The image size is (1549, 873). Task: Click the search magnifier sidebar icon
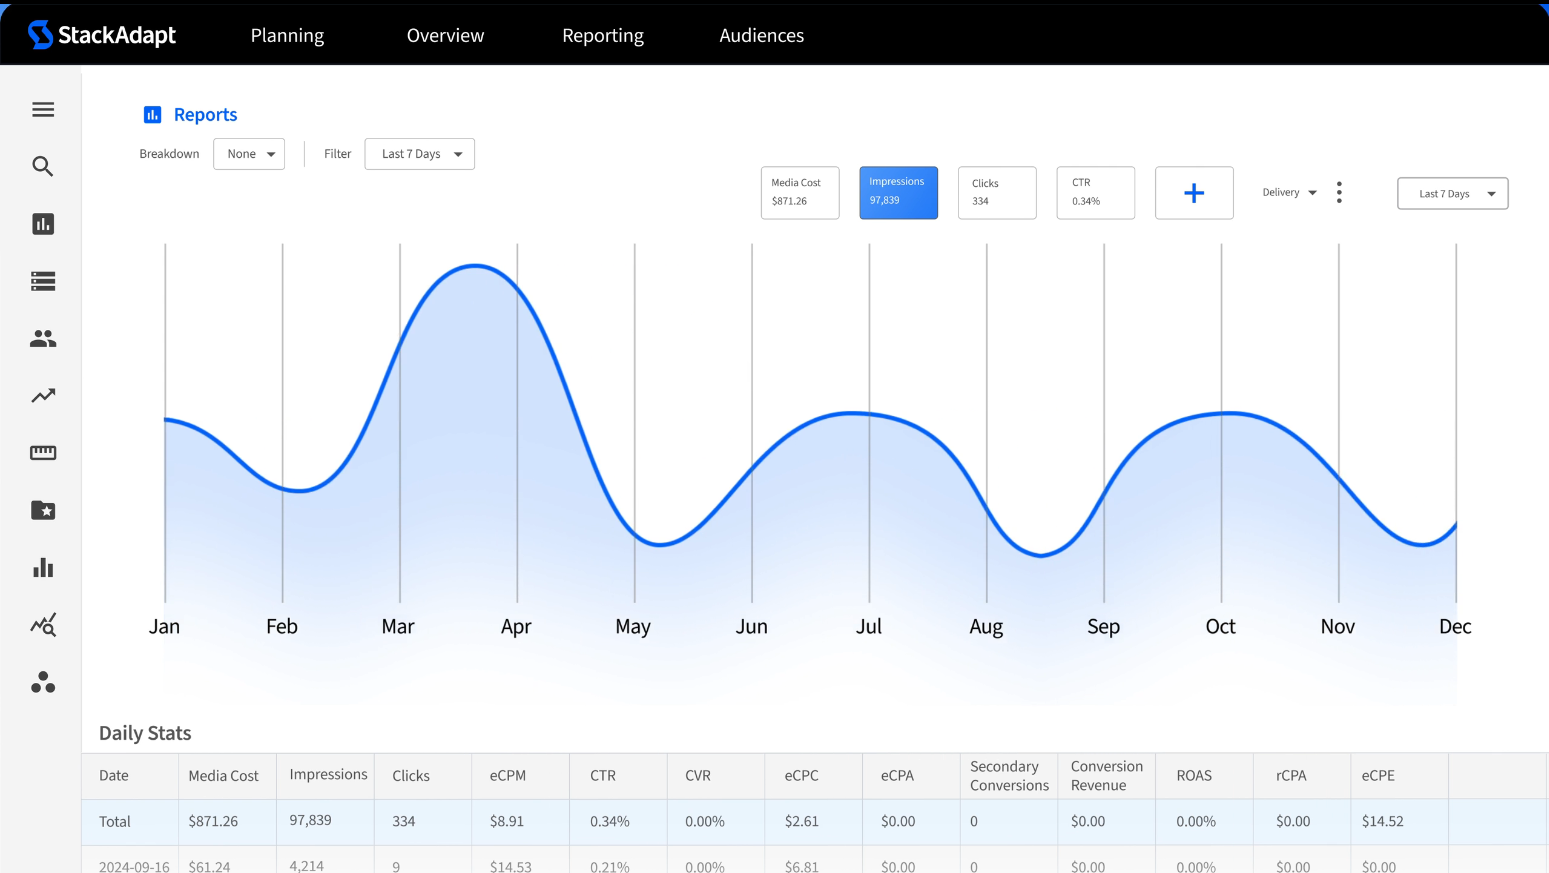[43, 166]
